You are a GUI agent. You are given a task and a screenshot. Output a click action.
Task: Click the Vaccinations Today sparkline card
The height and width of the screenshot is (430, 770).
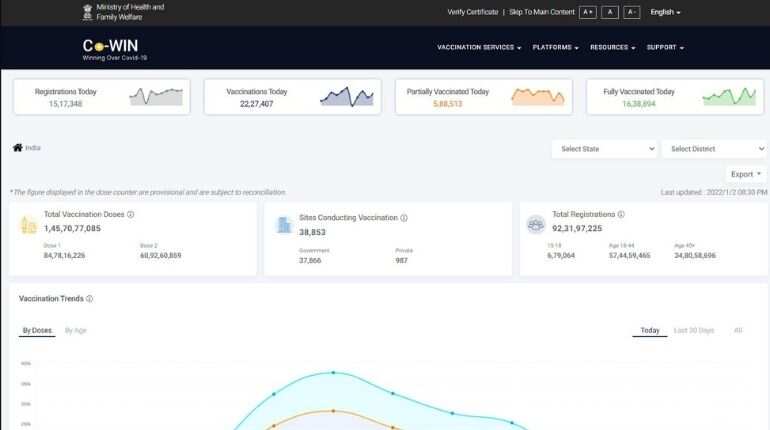292,97
